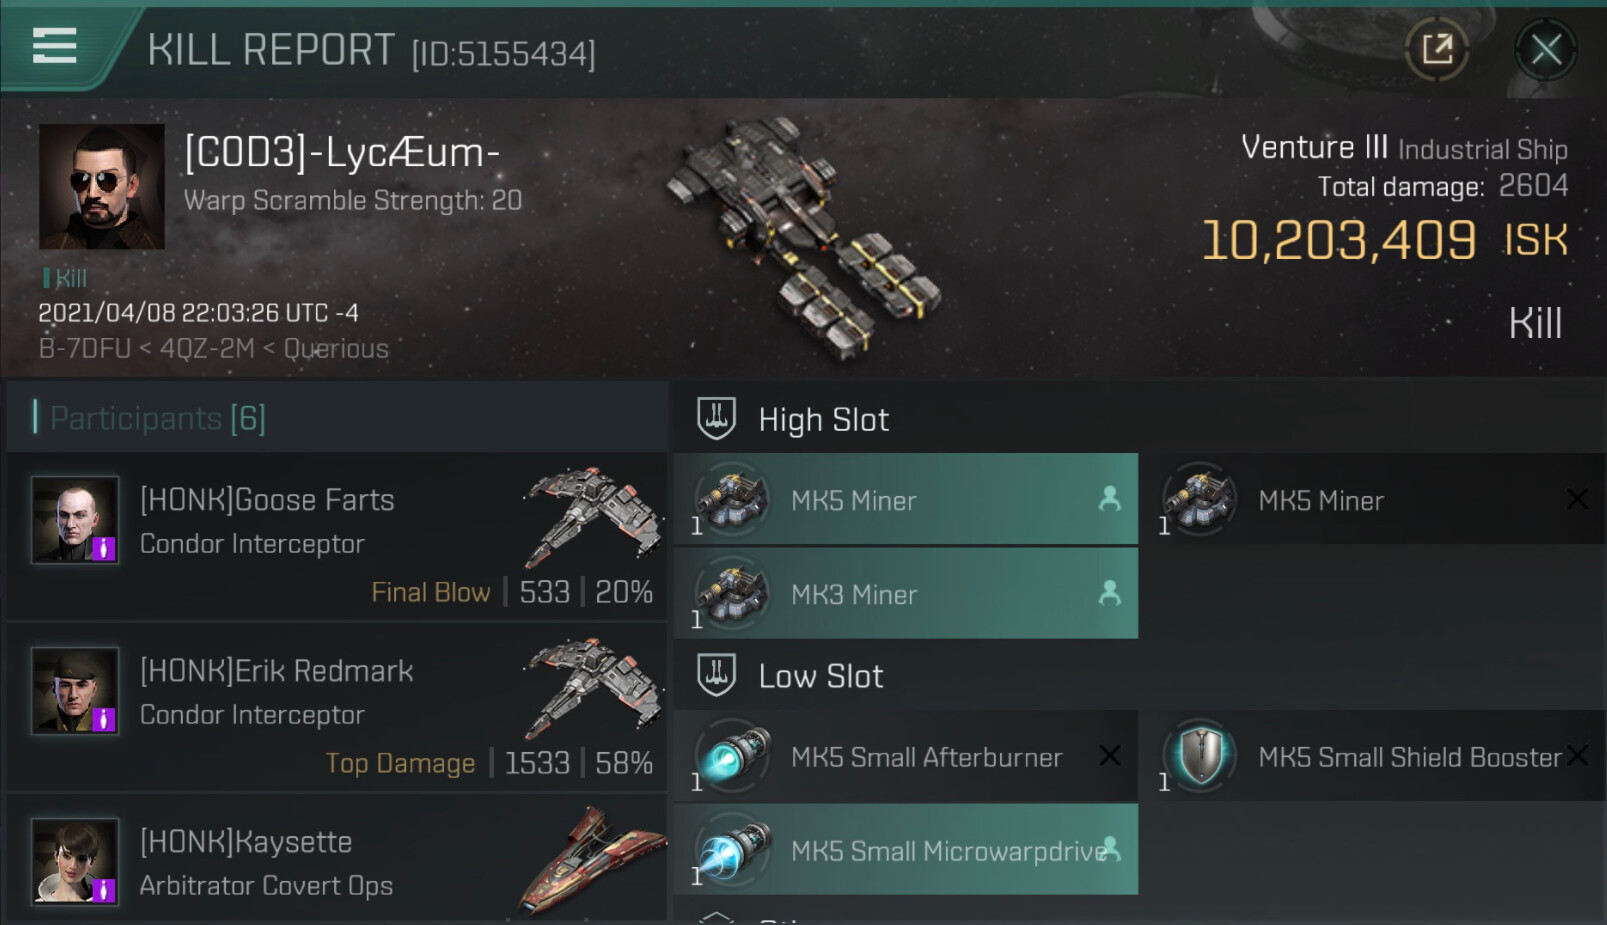The image size is (1607, 925).
Task: Click the MK3 Miner module icon
Action: [x=734, y=594]
